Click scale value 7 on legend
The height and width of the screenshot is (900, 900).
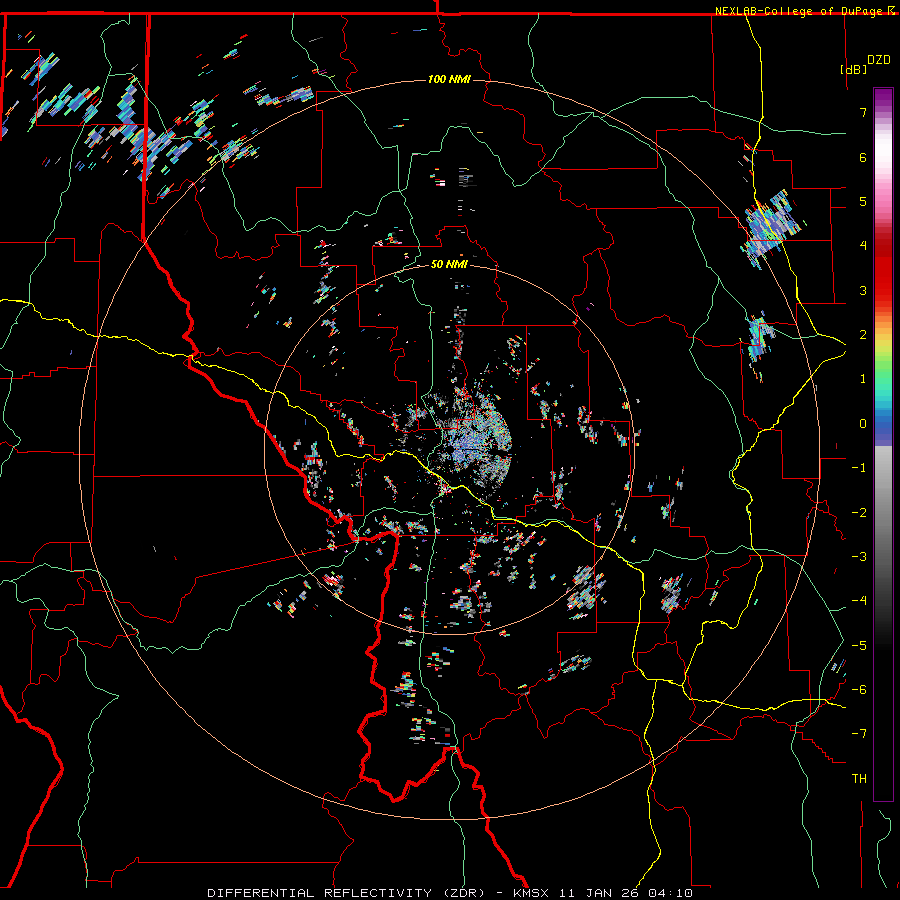[x=863, y=112]
